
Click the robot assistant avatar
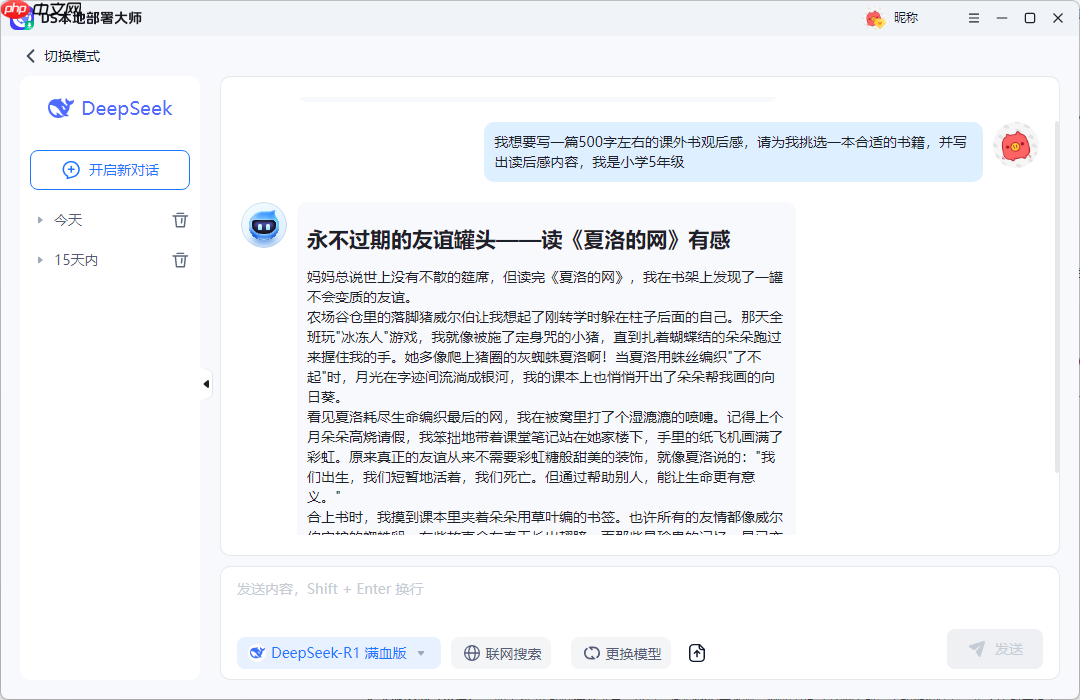(x=264, y=225)
